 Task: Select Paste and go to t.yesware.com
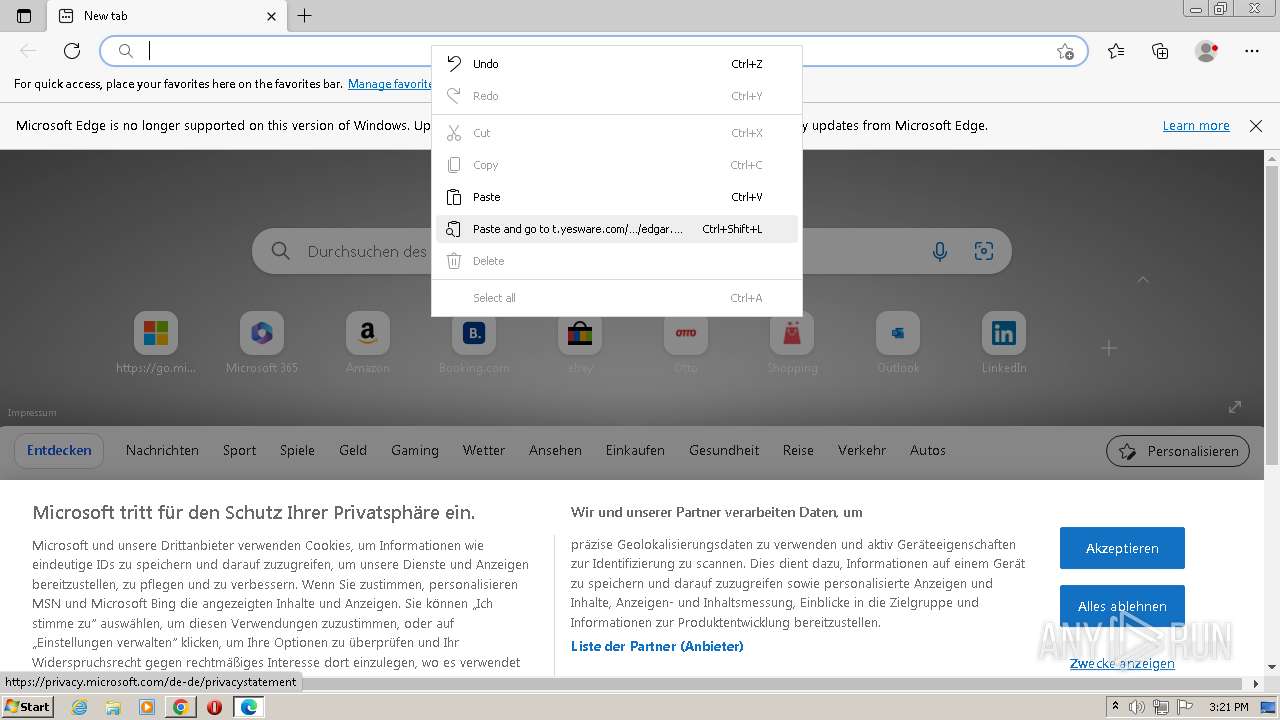point(617,229)
